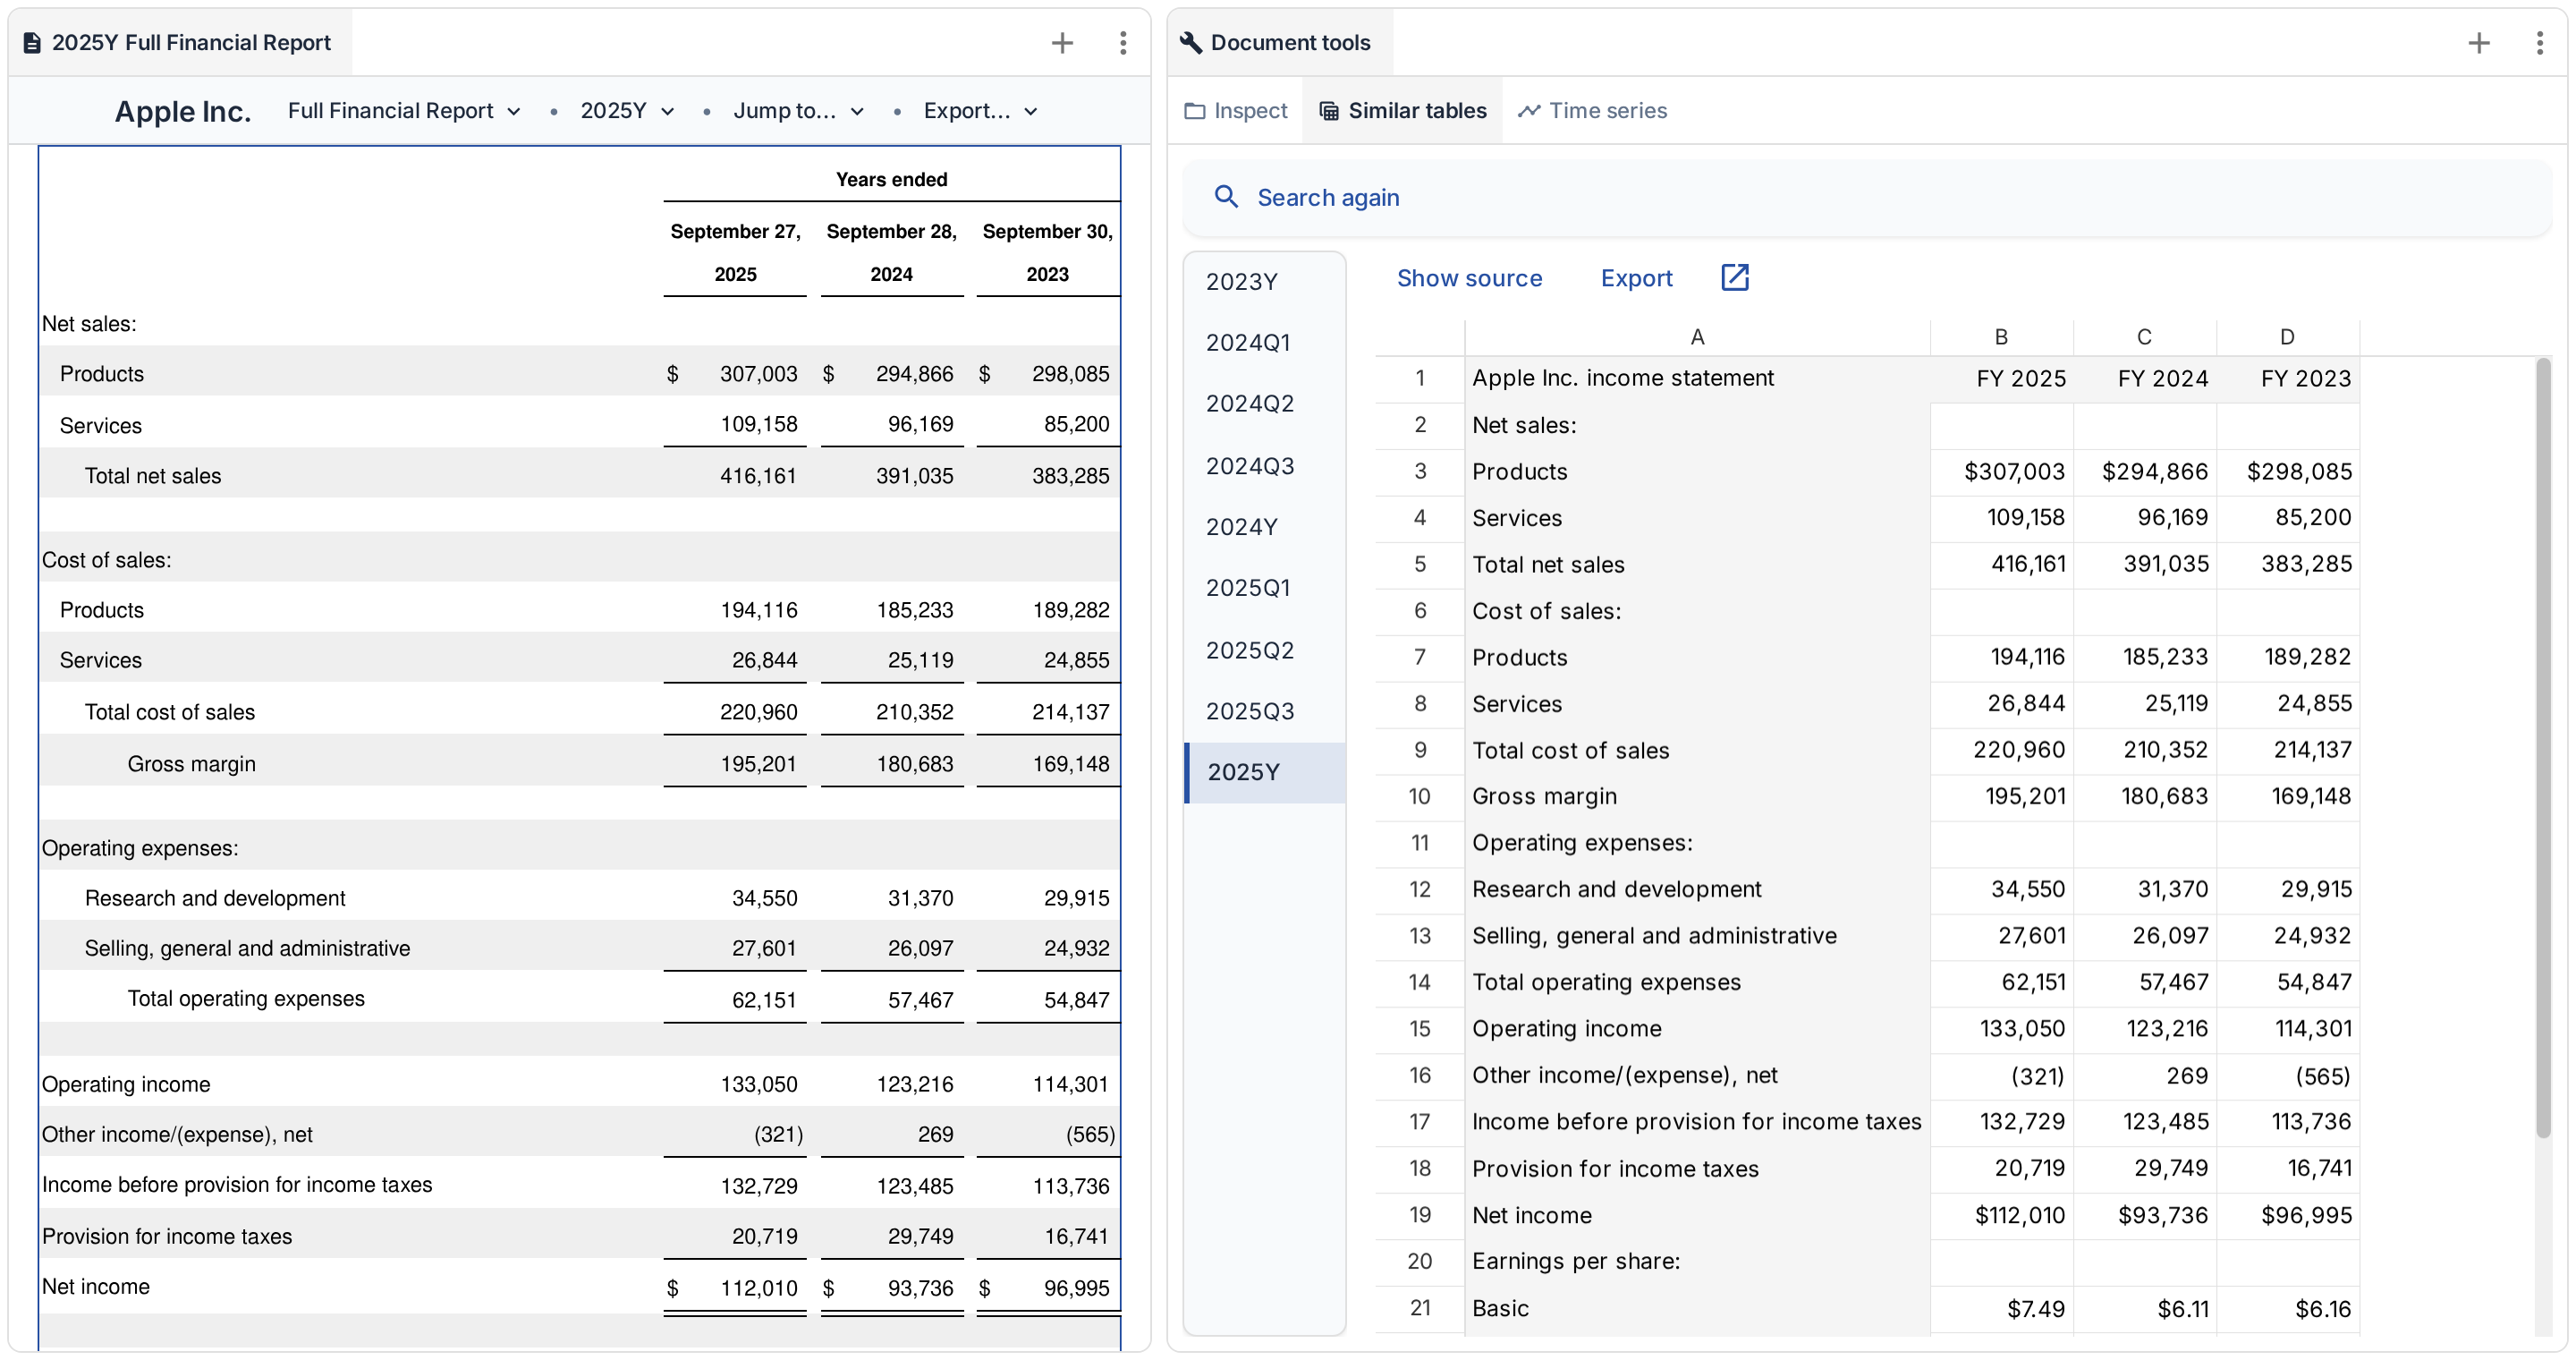Click 'Net income' in the left report
This screenshot has width=2576, height=1360.
pos(96,1286)
